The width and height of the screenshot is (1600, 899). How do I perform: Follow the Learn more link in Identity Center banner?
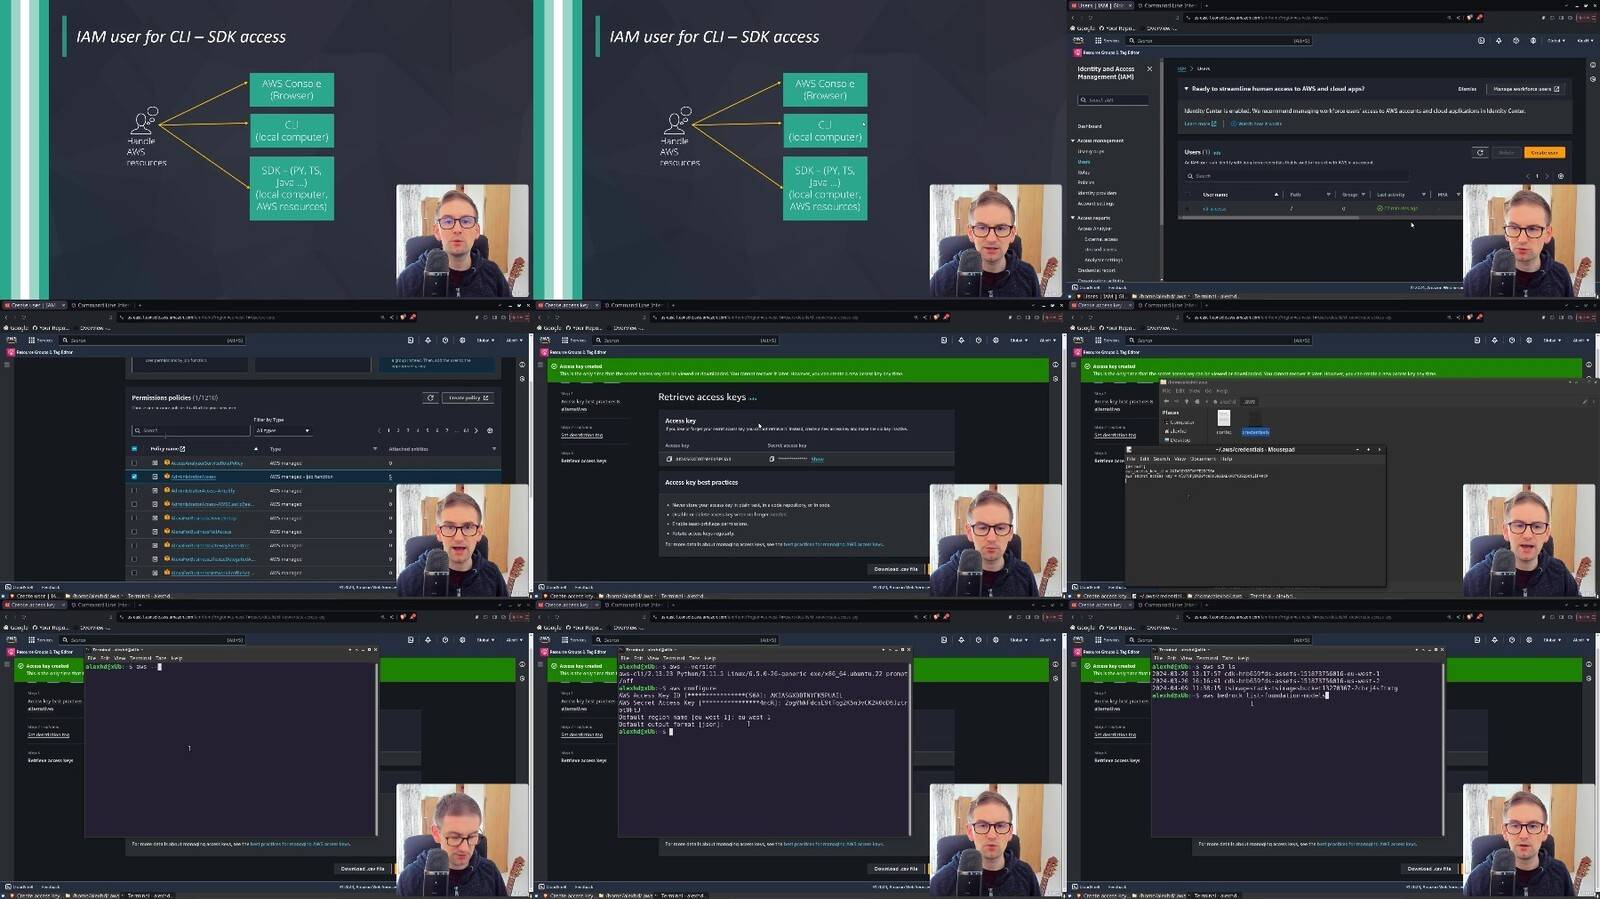[x=1199, y=124]
